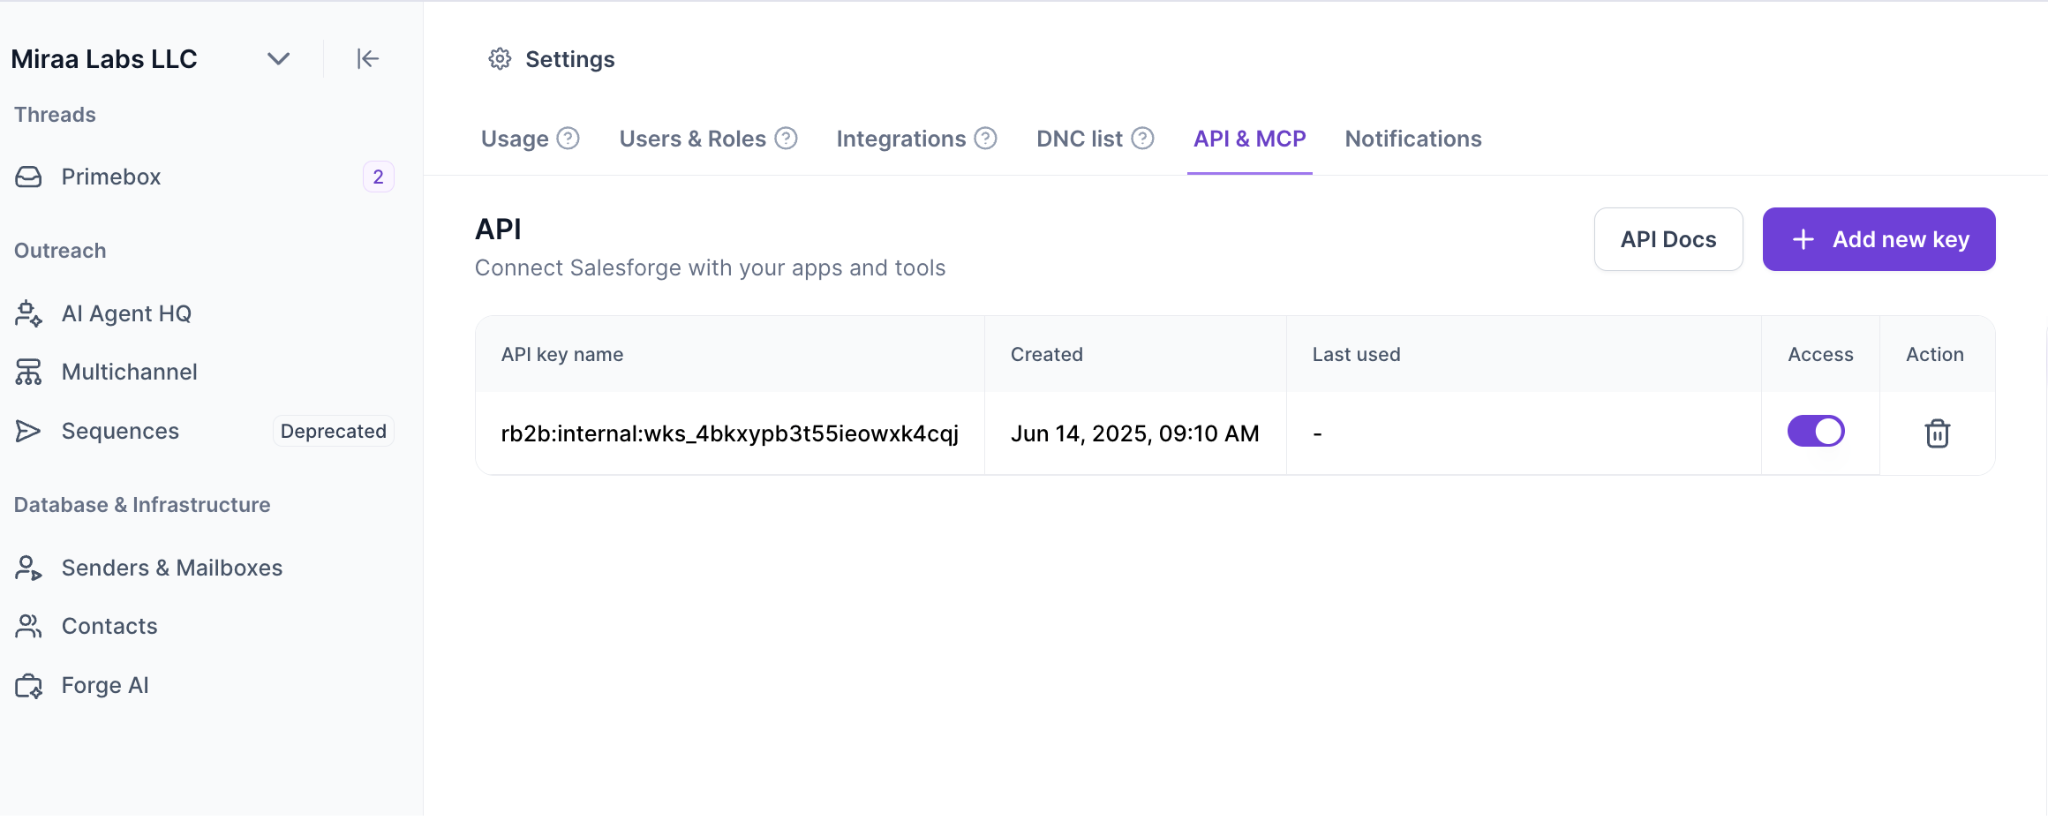
Task: Disable access for the rb2b API key
Action: point(1816,431)
